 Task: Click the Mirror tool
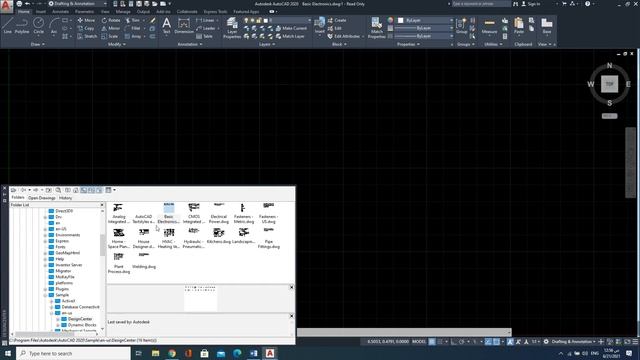pos(111,28)
